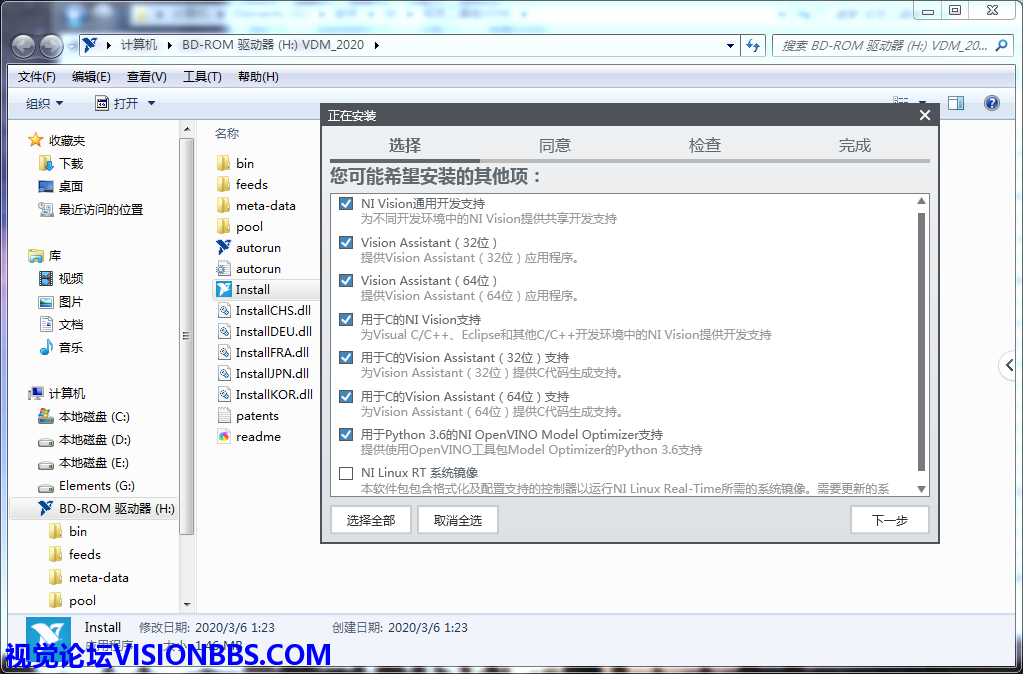Select the autorun NI application icon

(x=224, y=247)
